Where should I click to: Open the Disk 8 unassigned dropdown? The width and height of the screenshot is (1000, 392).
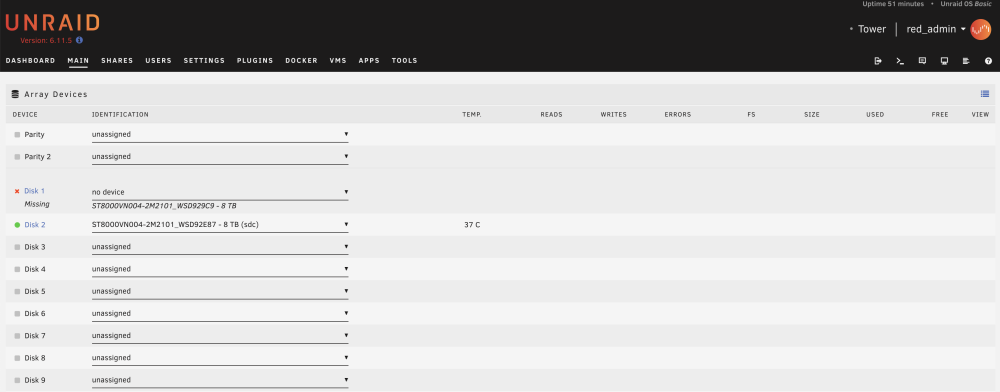(x=220, y=358)
